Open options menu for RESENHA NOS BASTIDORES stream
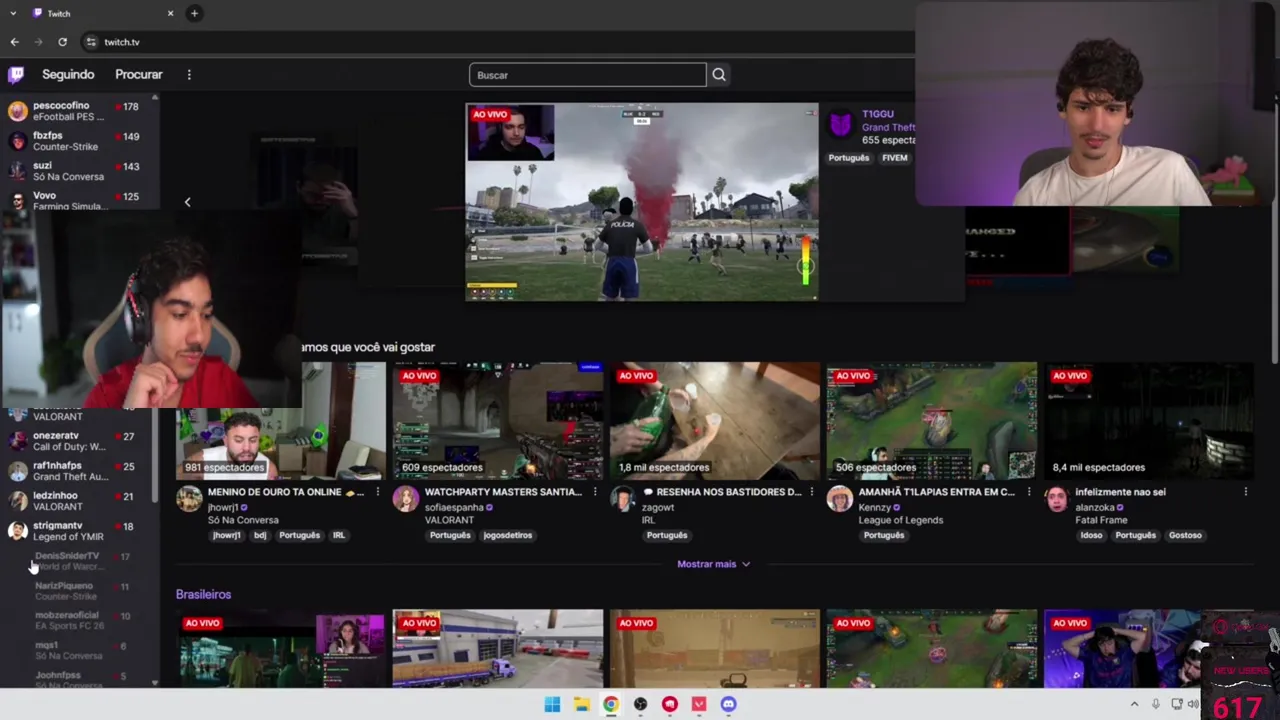The height and width of the screenshot is (720, 1280). 812,492
